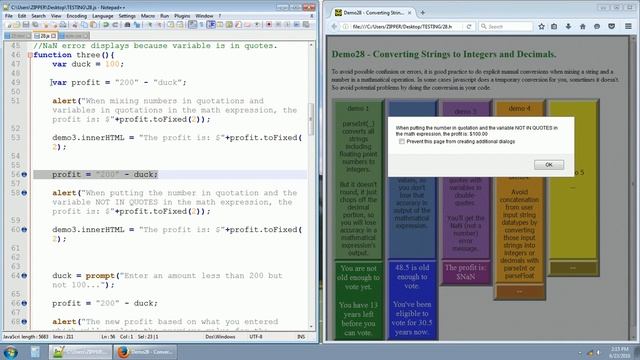Select the Demo28 Firefox tab
This screenshot has height=360, width=640.
point(373,13)
